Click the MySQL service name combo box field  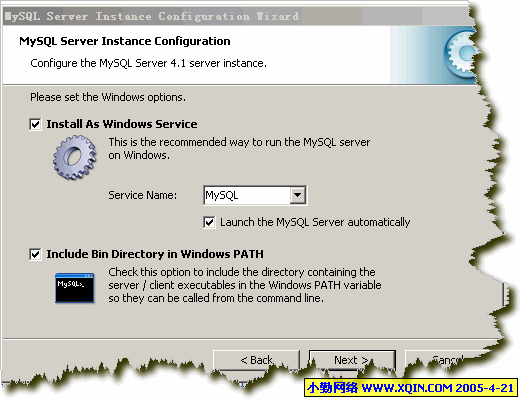pos(255,195)
